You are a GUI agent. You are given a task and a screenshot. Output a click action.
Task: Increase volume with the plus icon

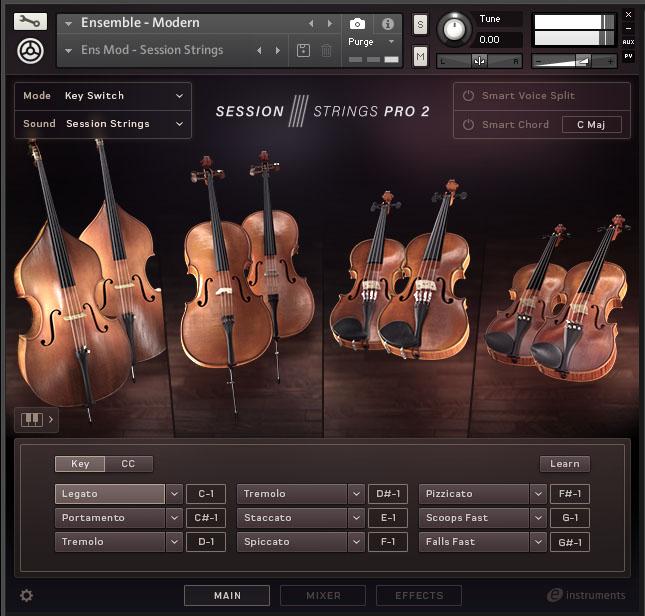pos(610,62)
